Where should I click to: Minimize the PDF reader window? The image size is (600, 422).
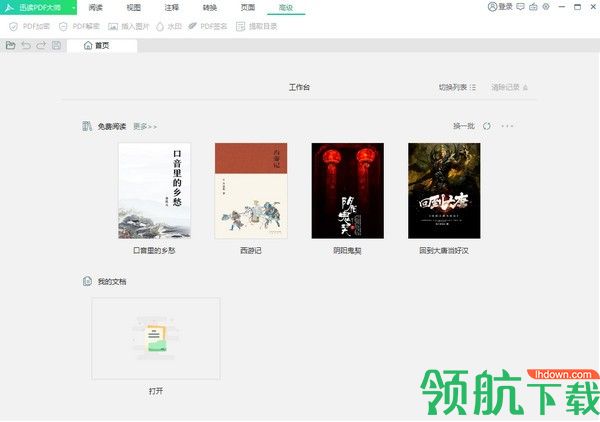[x=561, y=7]
